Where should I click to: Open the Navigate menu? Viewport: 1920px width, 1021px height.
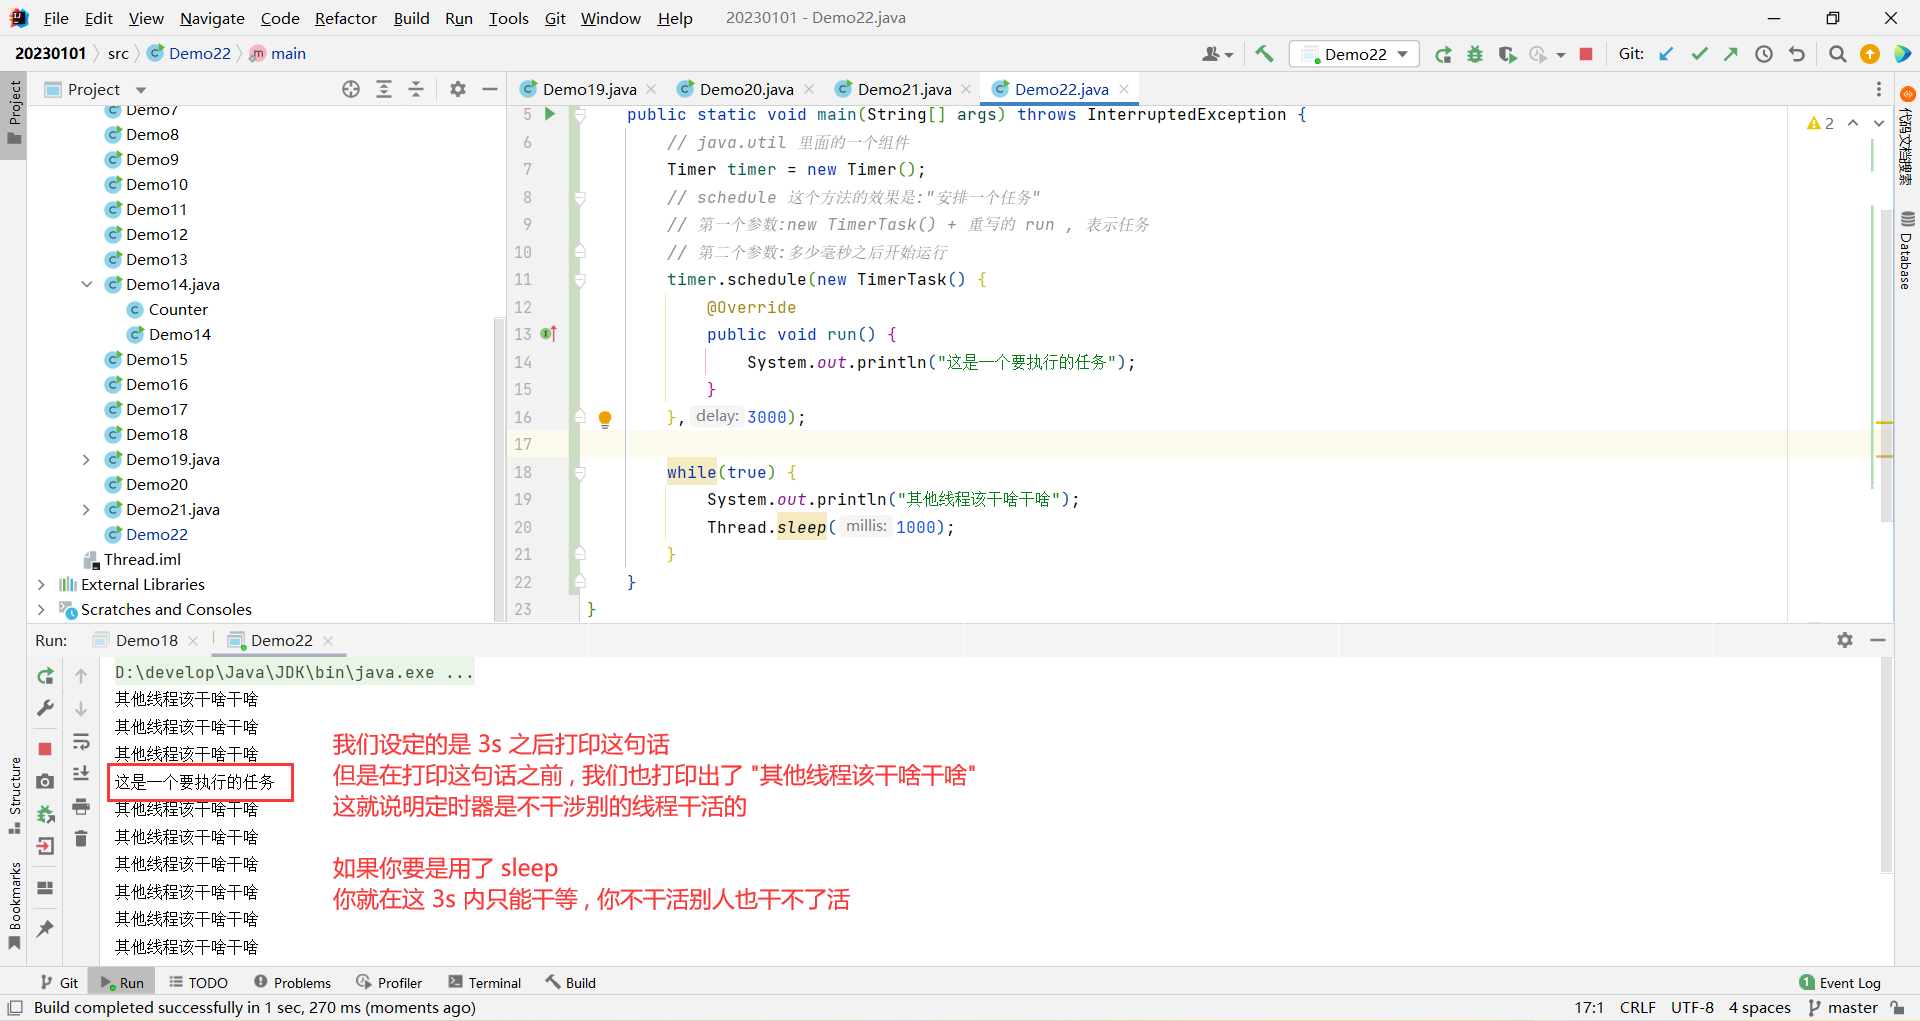coord(212,18)
